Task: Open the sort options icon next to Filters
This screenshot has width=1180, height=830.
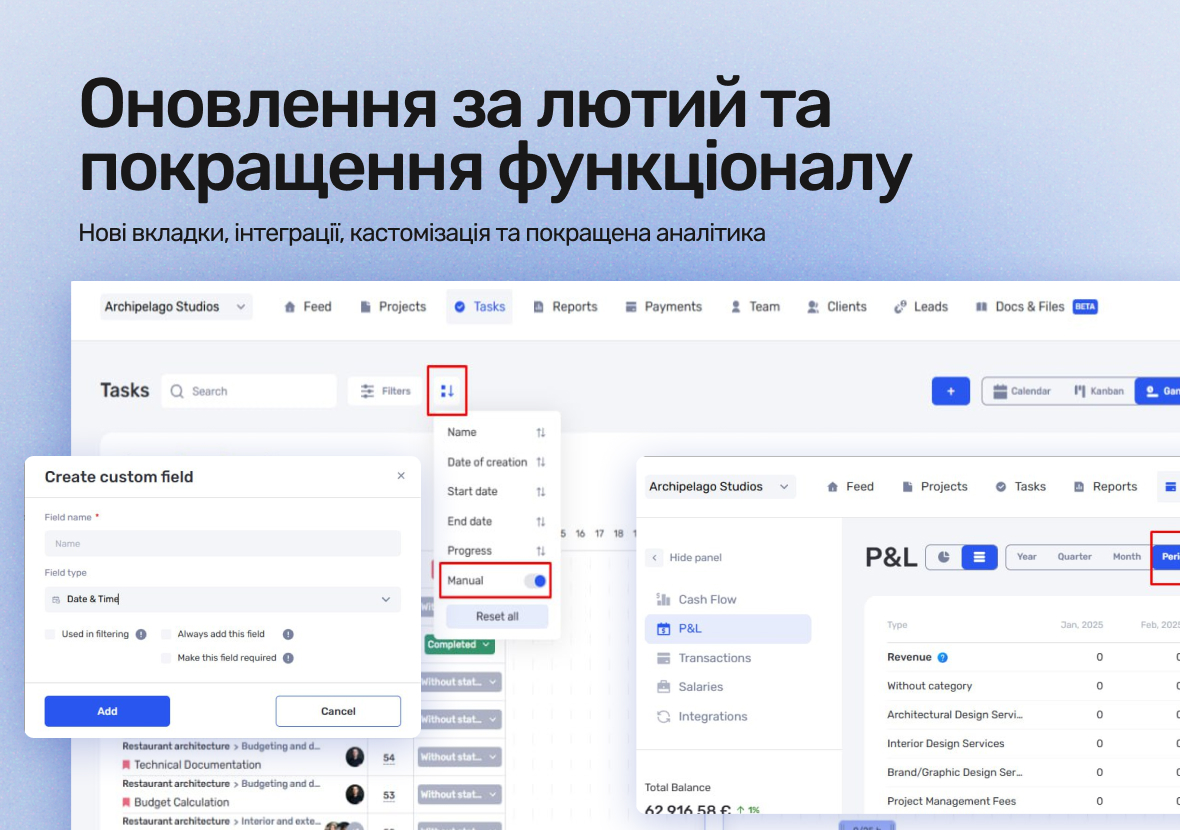Action: coord(447,391)
